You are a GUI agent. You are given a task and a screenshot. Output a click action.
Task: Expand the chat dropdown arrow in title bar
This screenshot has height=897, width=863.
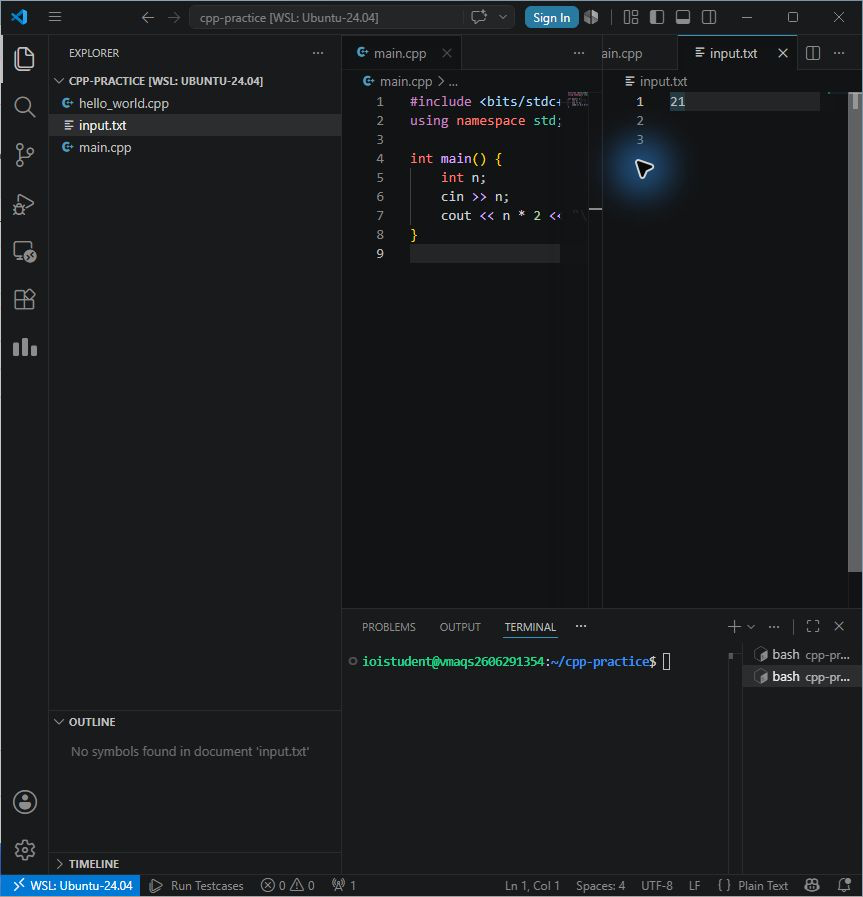click(503, 17)
